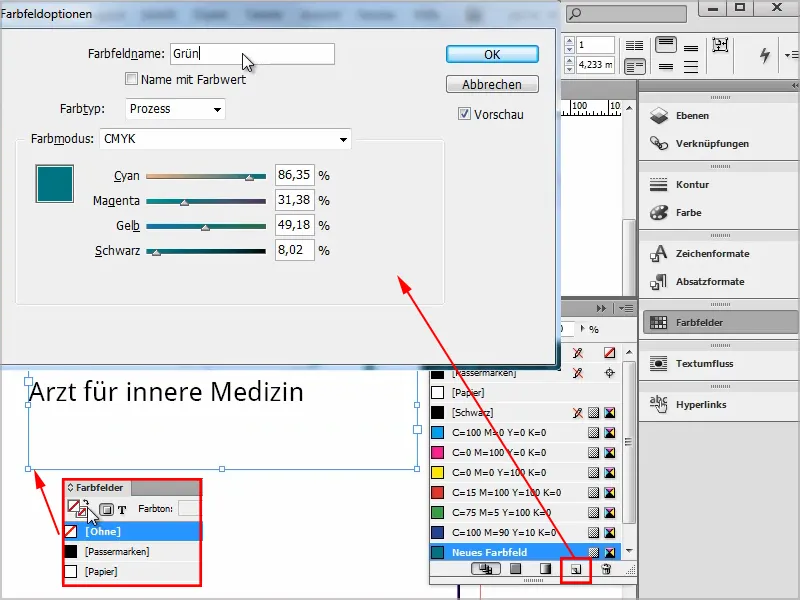Click the Gelb value field 49,18
Image resolution: width=800 pixels, height=600 pixels.
coord(294,225)
